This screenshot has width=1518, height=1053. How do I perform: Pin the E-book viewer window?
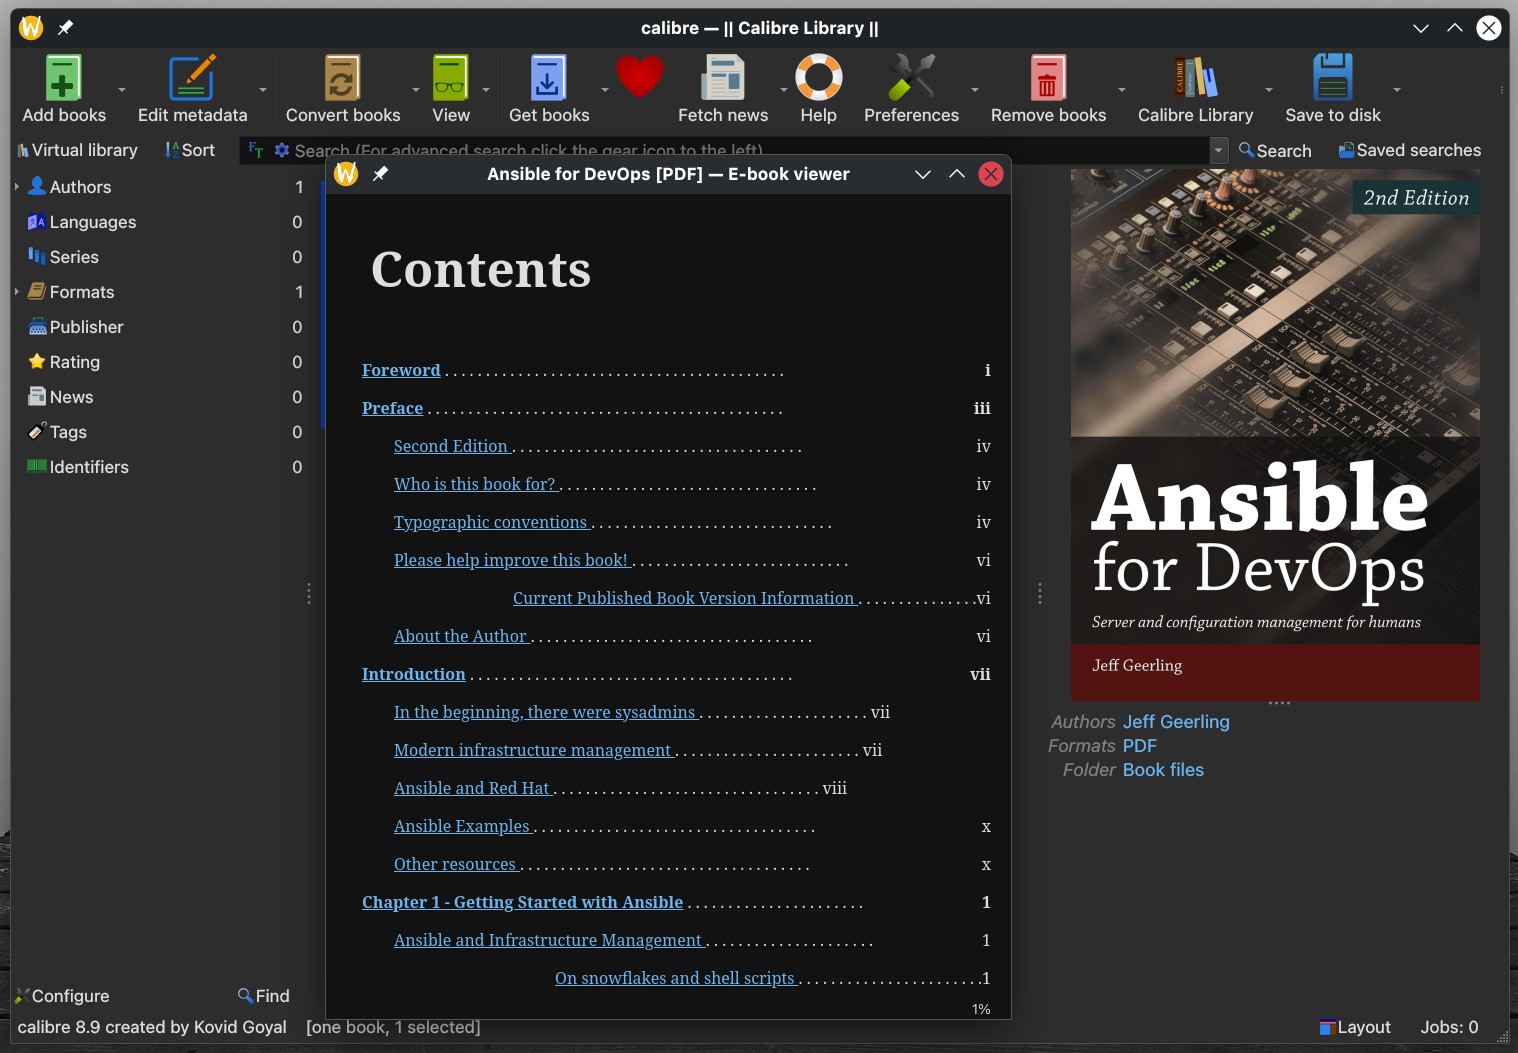[x=381, y=174]
